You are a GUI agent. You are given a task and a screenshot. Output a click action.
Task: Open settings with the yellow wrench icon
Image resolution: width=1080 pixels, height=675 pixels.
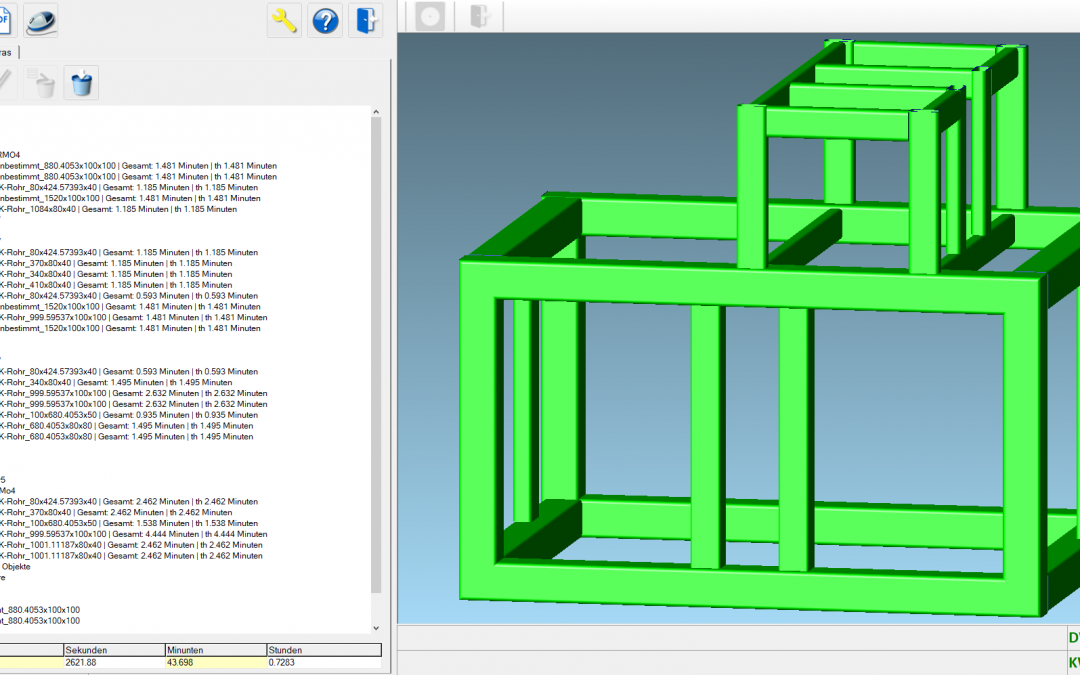pyautogui.click(x=284, y=20)
